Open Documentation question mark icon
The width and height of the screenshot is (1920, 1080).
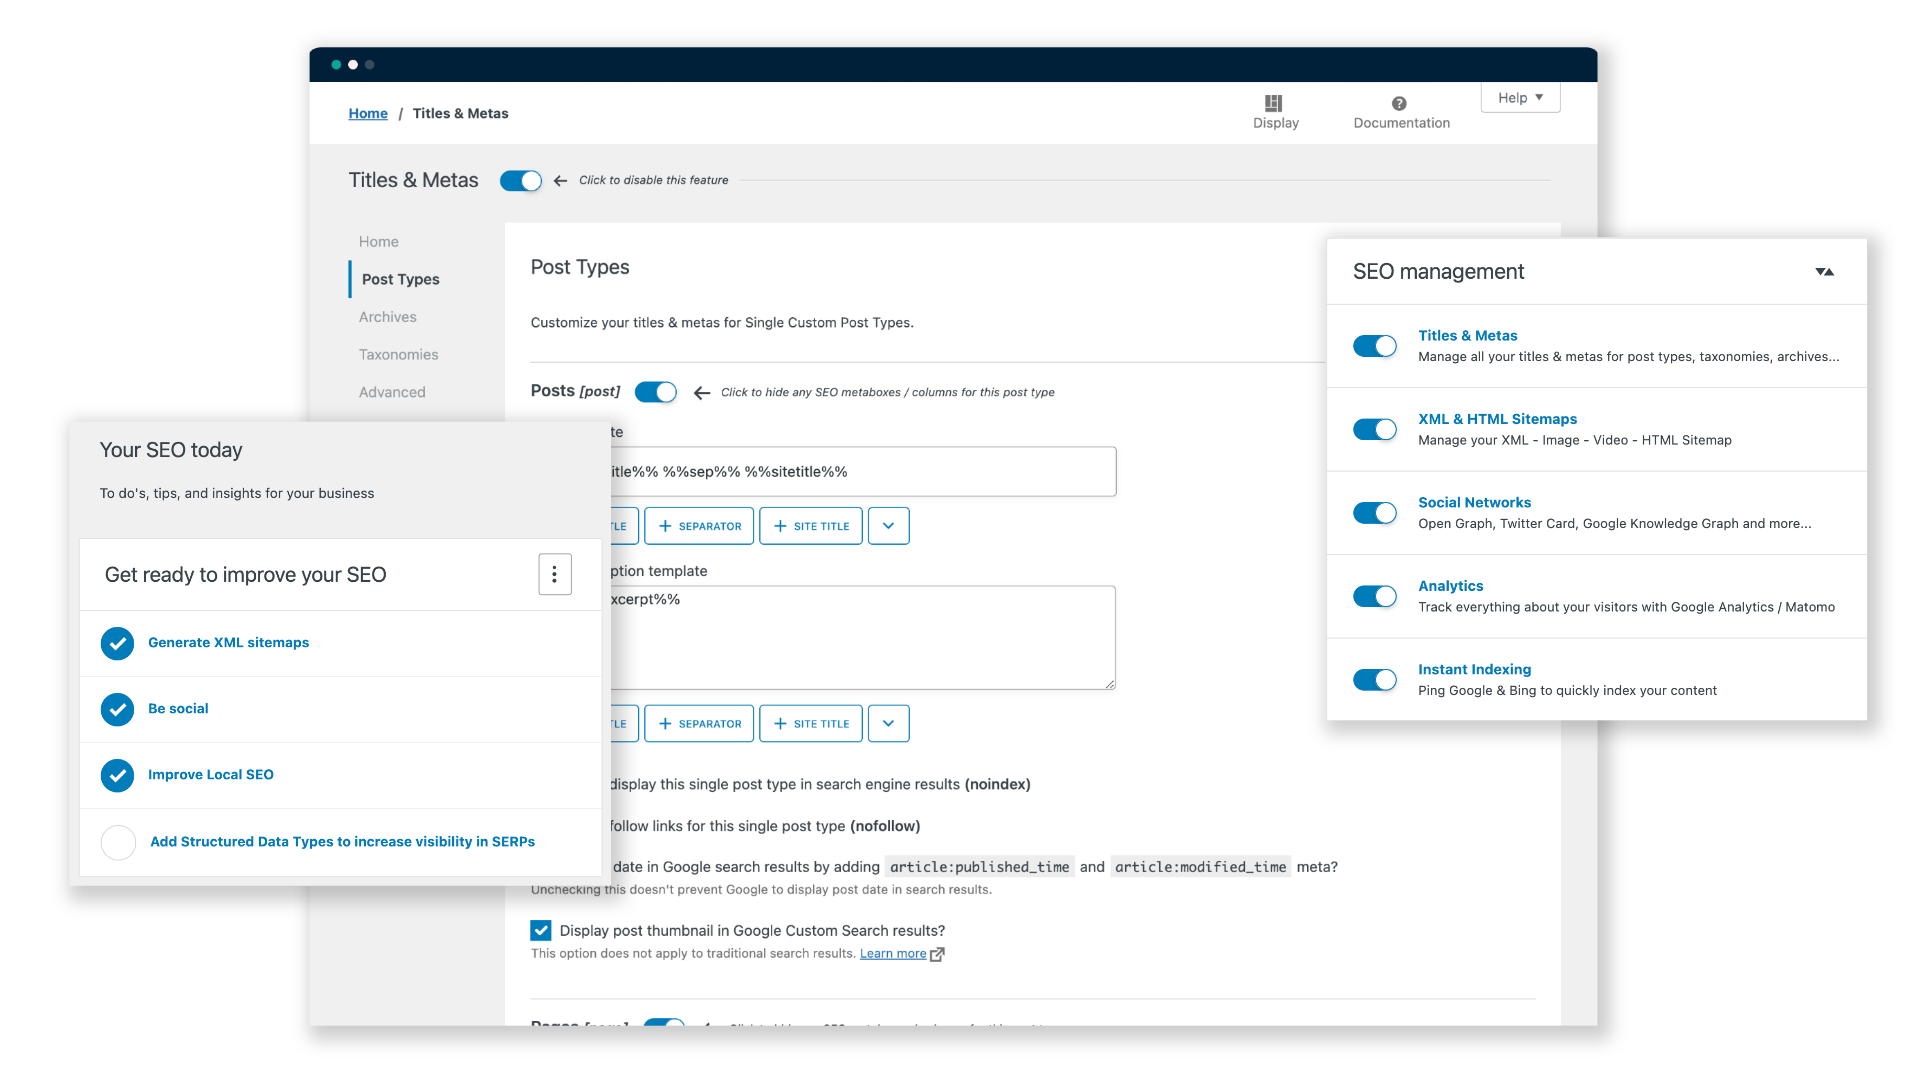(1399, 103)
